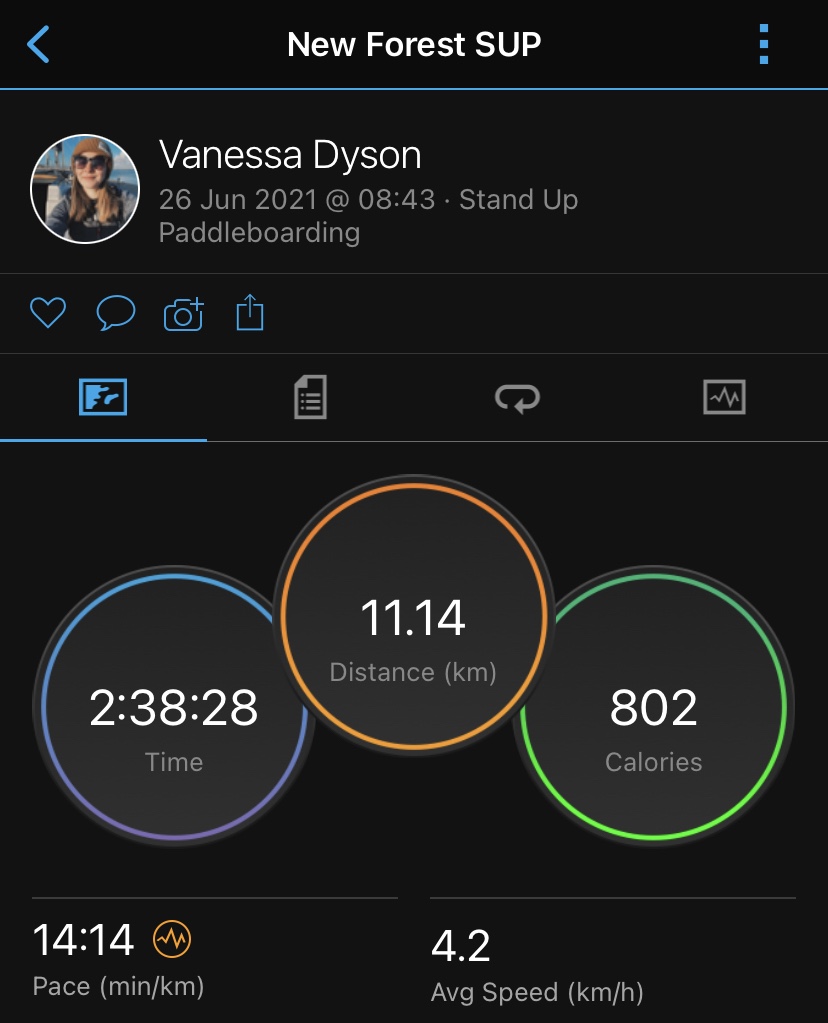The width and height of the screenshot is (828, 1023).
Task: Open the Vanessa Dyson profile name link
Action: pyautogui.click(x=290, y=155)
